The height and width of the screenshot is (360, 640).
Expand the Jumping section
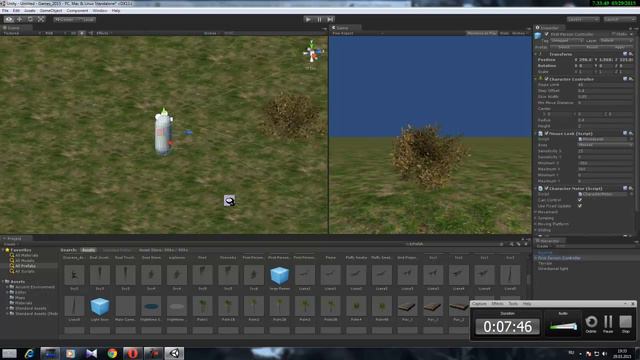536,218
